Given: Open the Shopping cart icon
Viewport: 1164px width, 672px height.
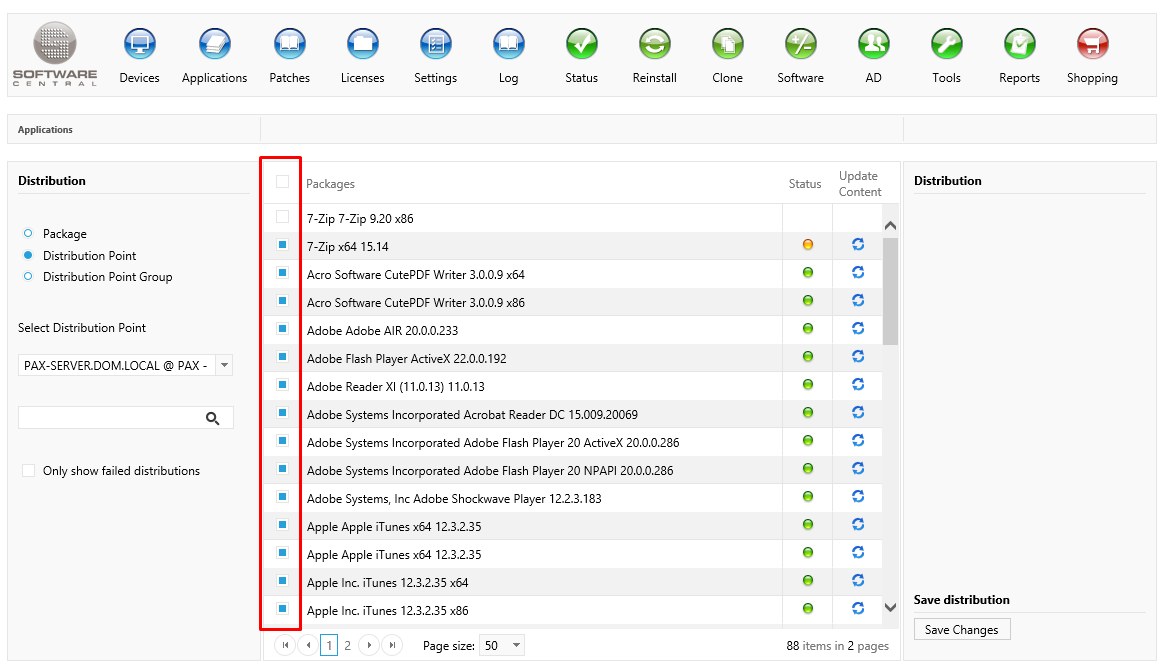Looking at the screenshot, I should (x=1092, y=45).
